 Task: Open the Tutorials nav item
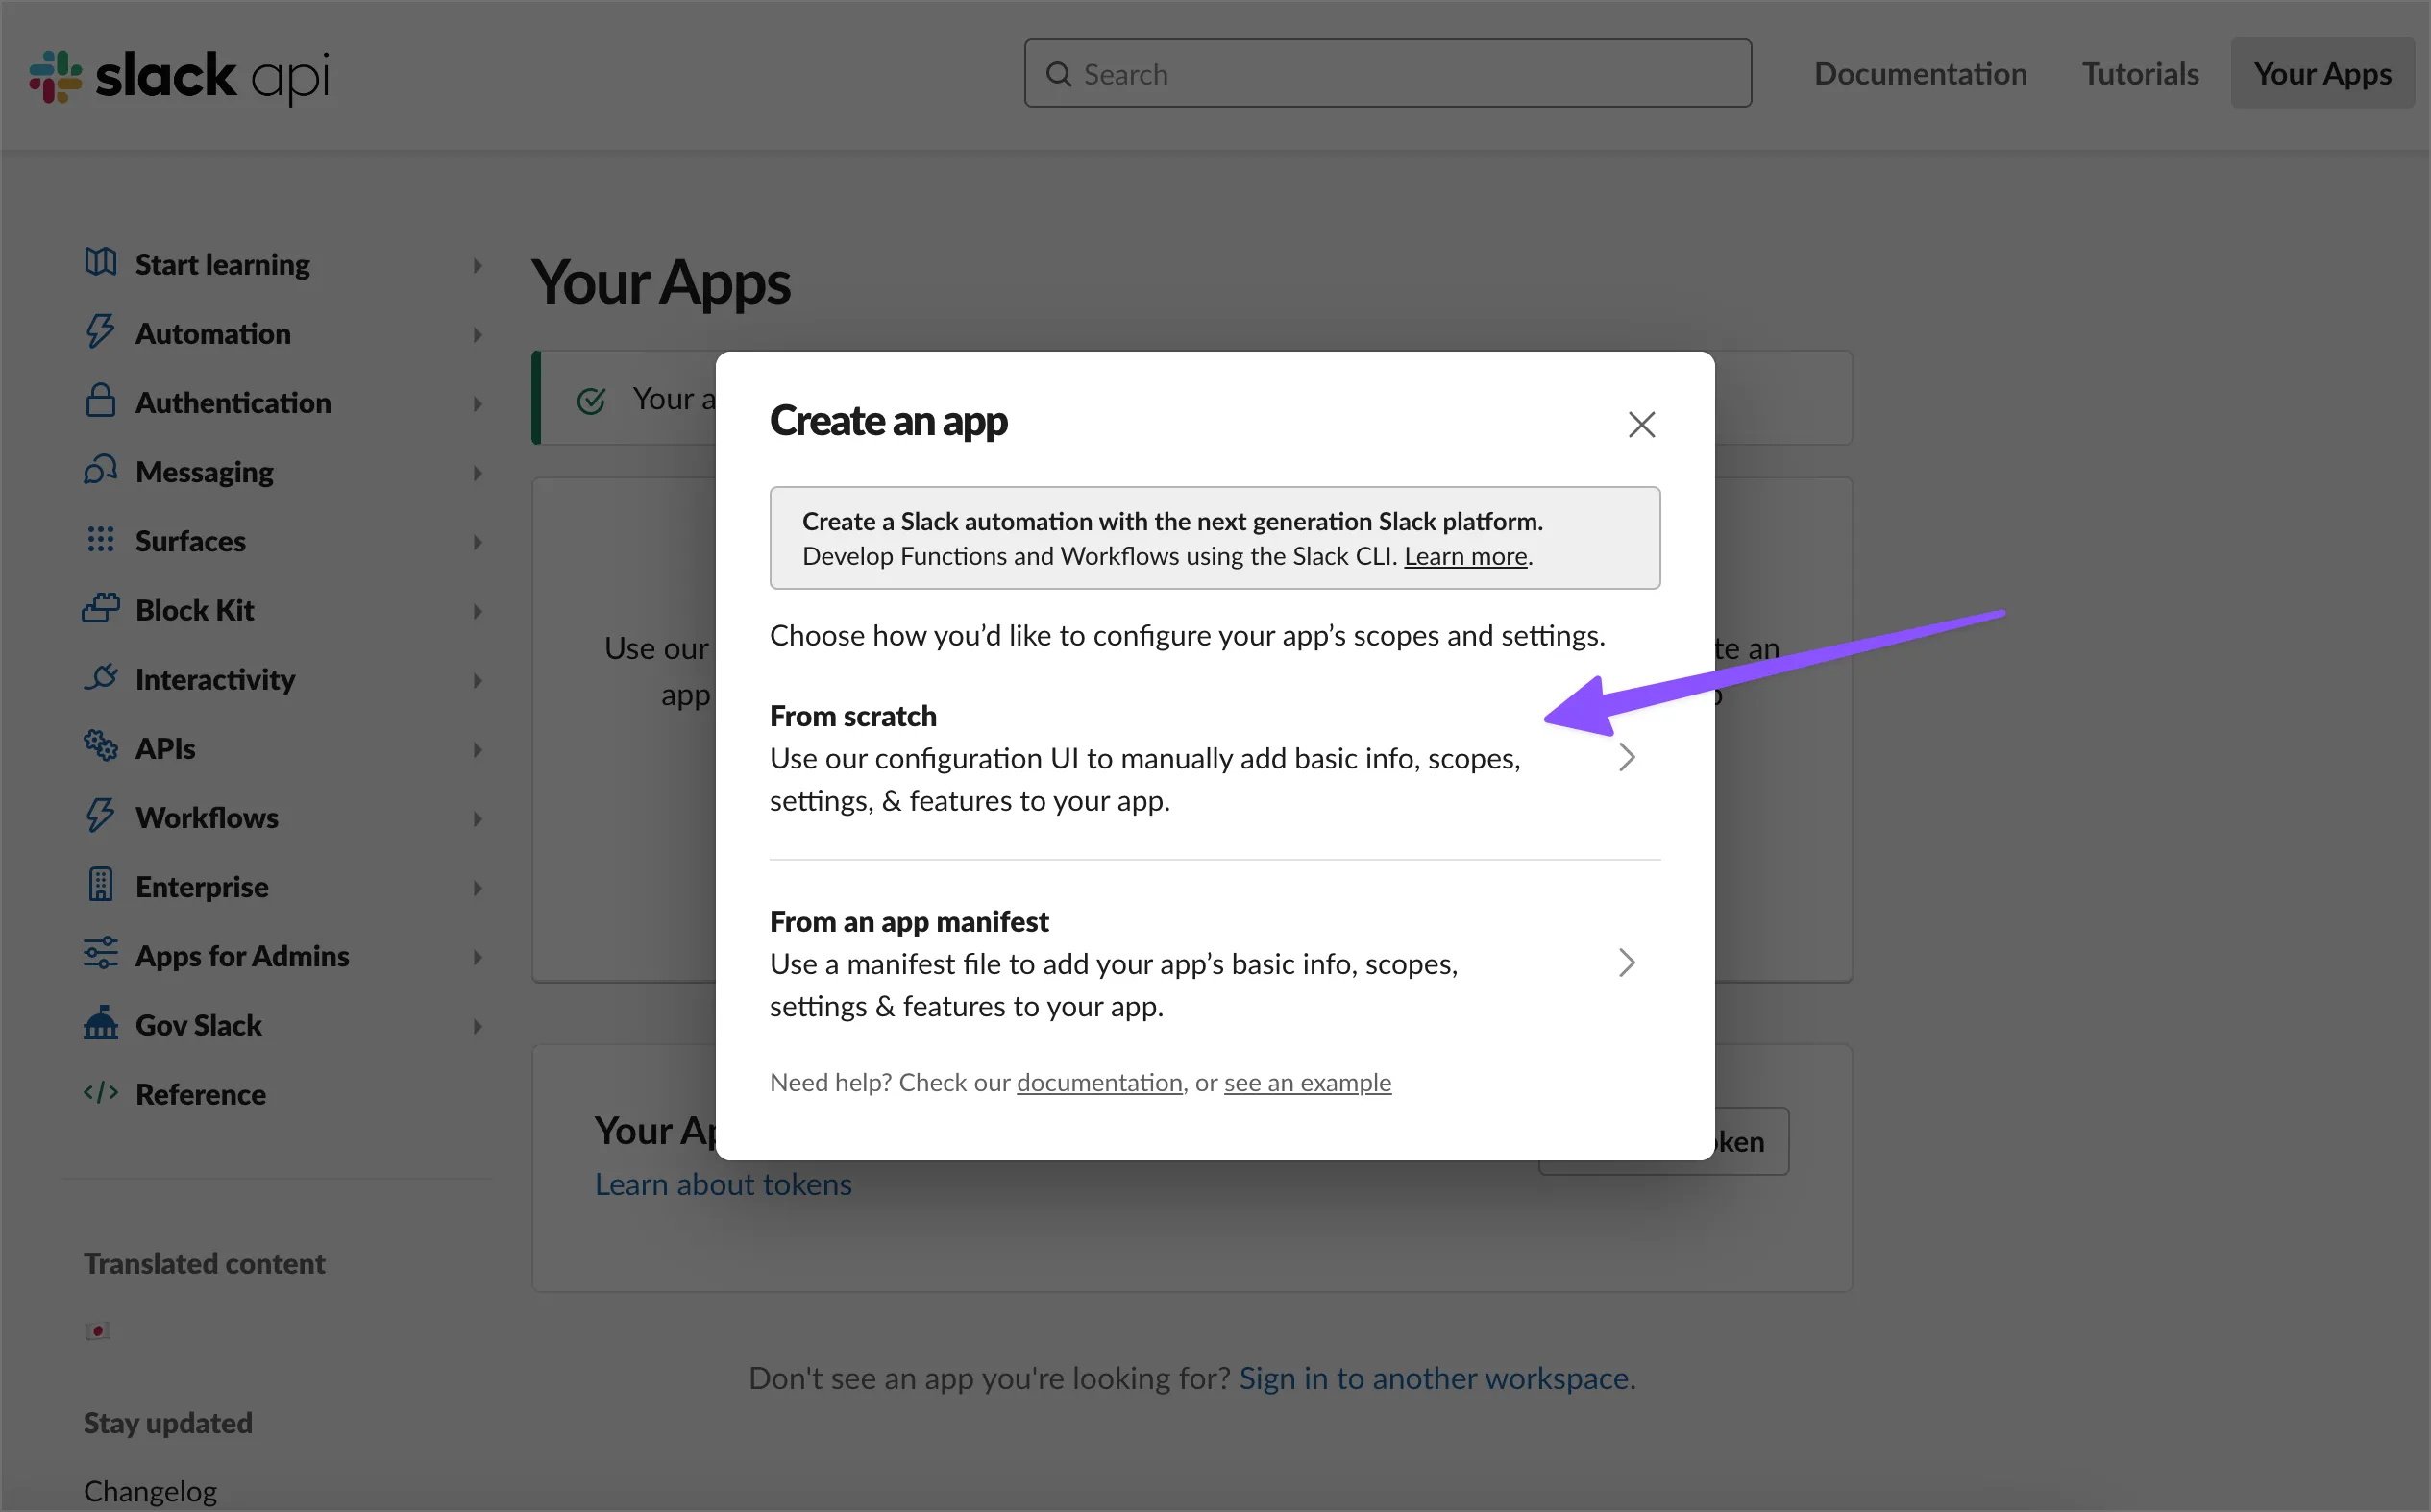(2140, 74)
